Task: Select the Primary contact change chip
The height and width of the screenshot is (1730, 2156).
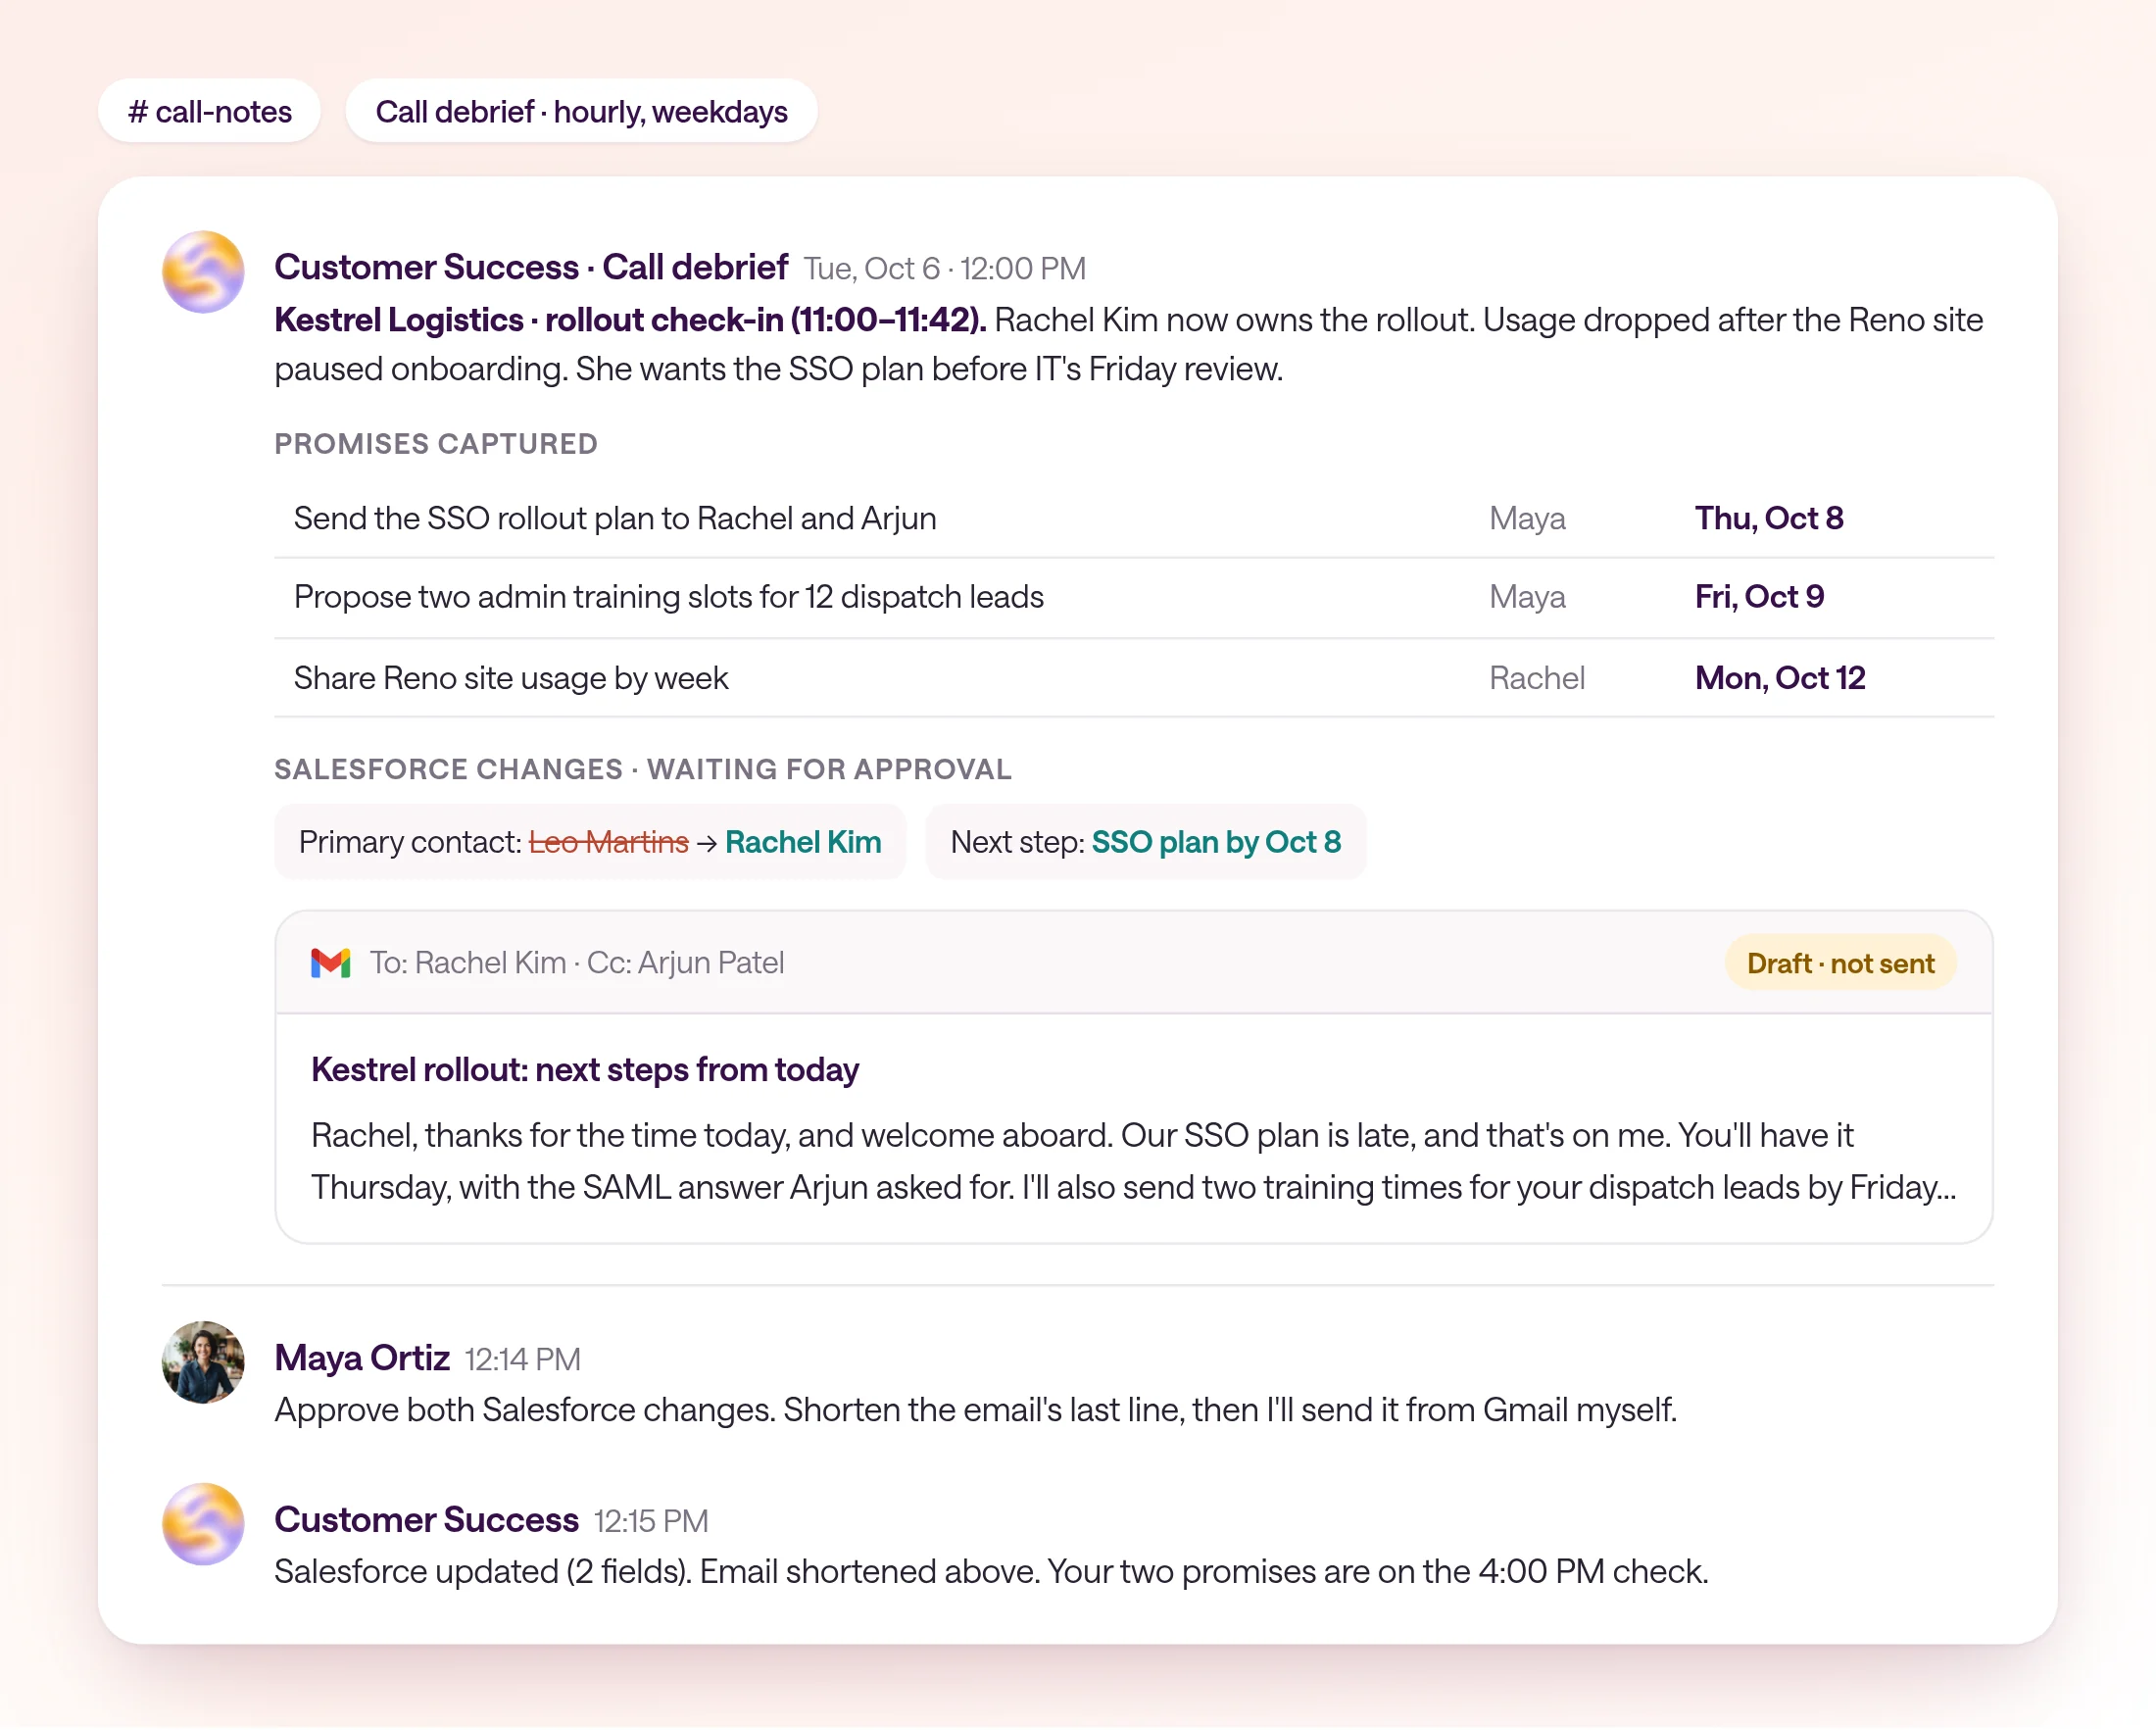Action: (x=589, y=842)
